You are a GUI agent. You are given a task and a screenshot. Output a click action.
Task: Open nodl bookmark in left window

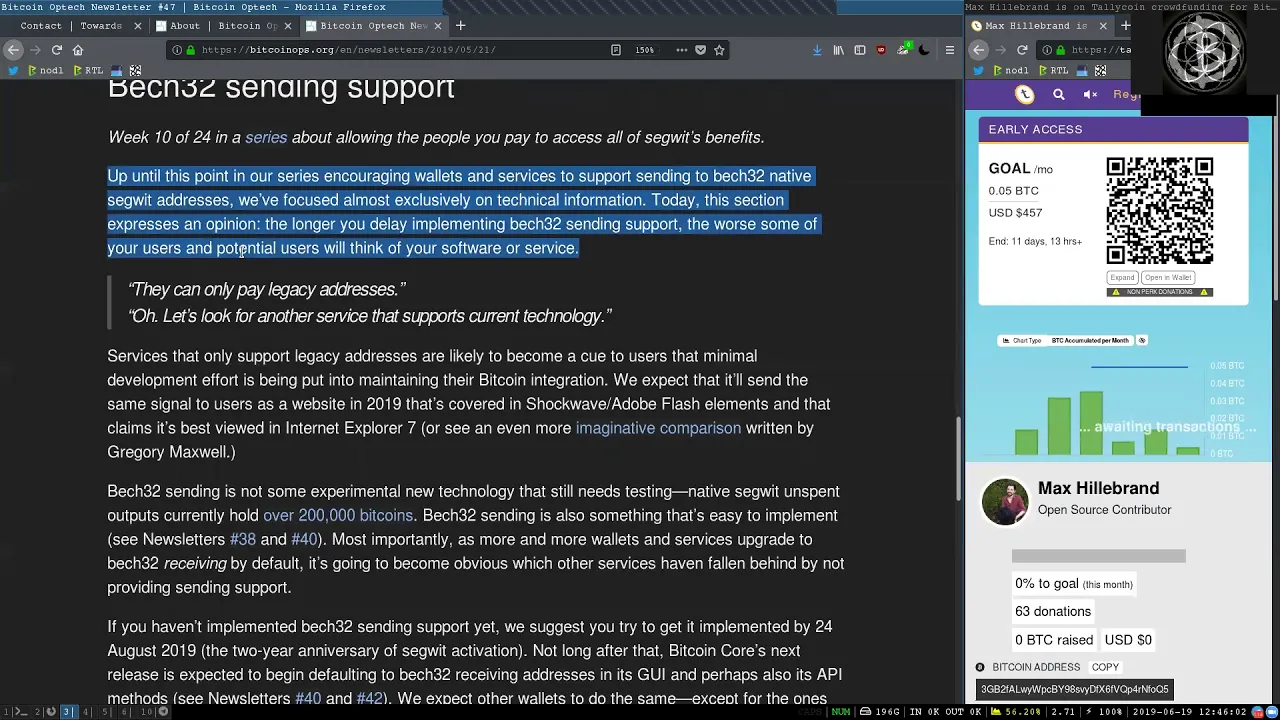(x=46, y=71)
